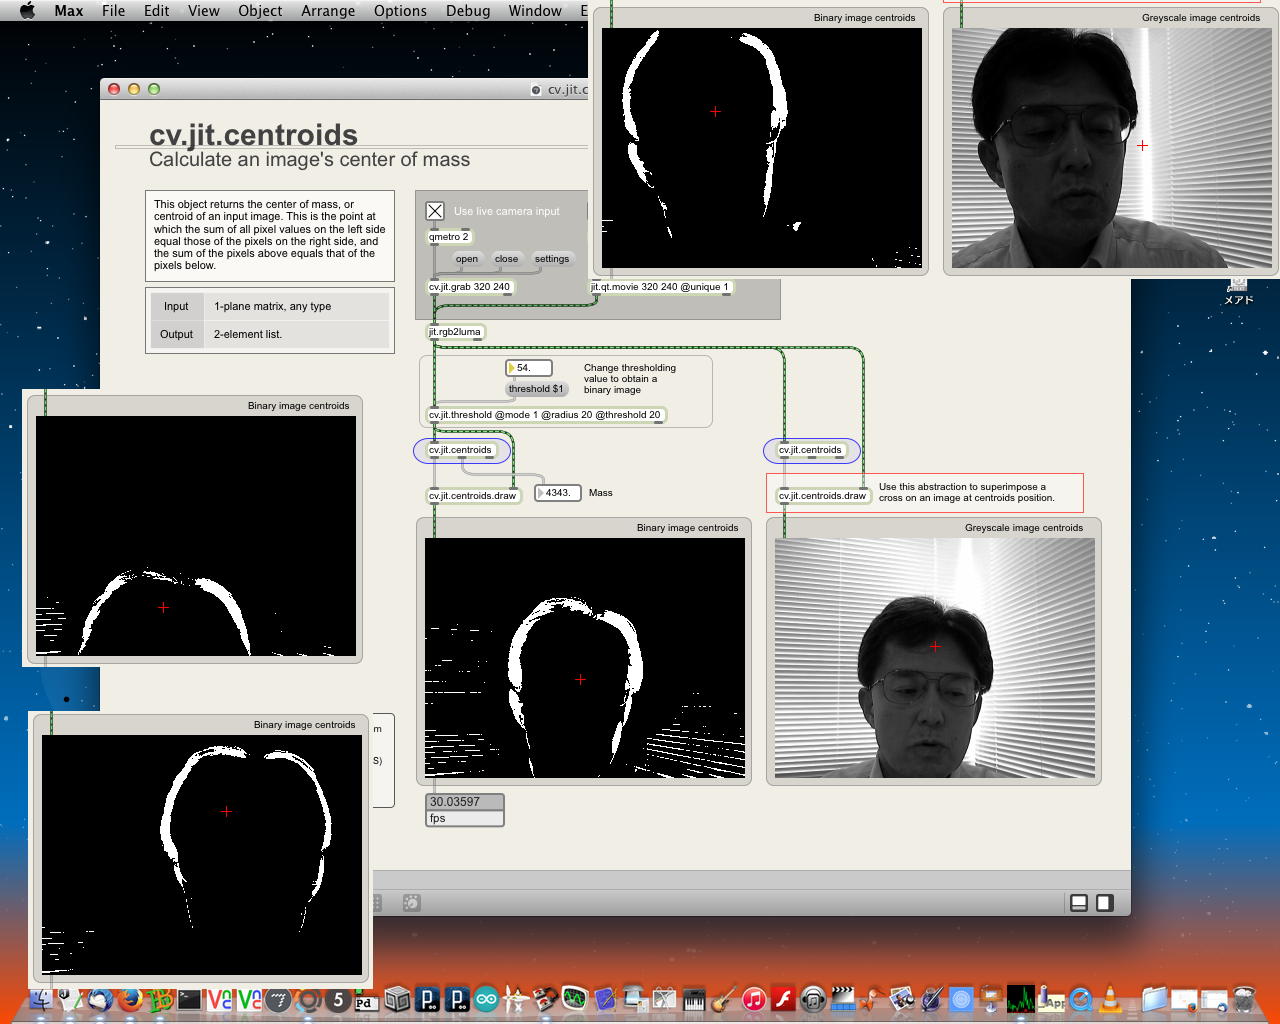Select the jit.rgb2luma object
This screenshot has width=1280, height=1024.
point(456,332)
